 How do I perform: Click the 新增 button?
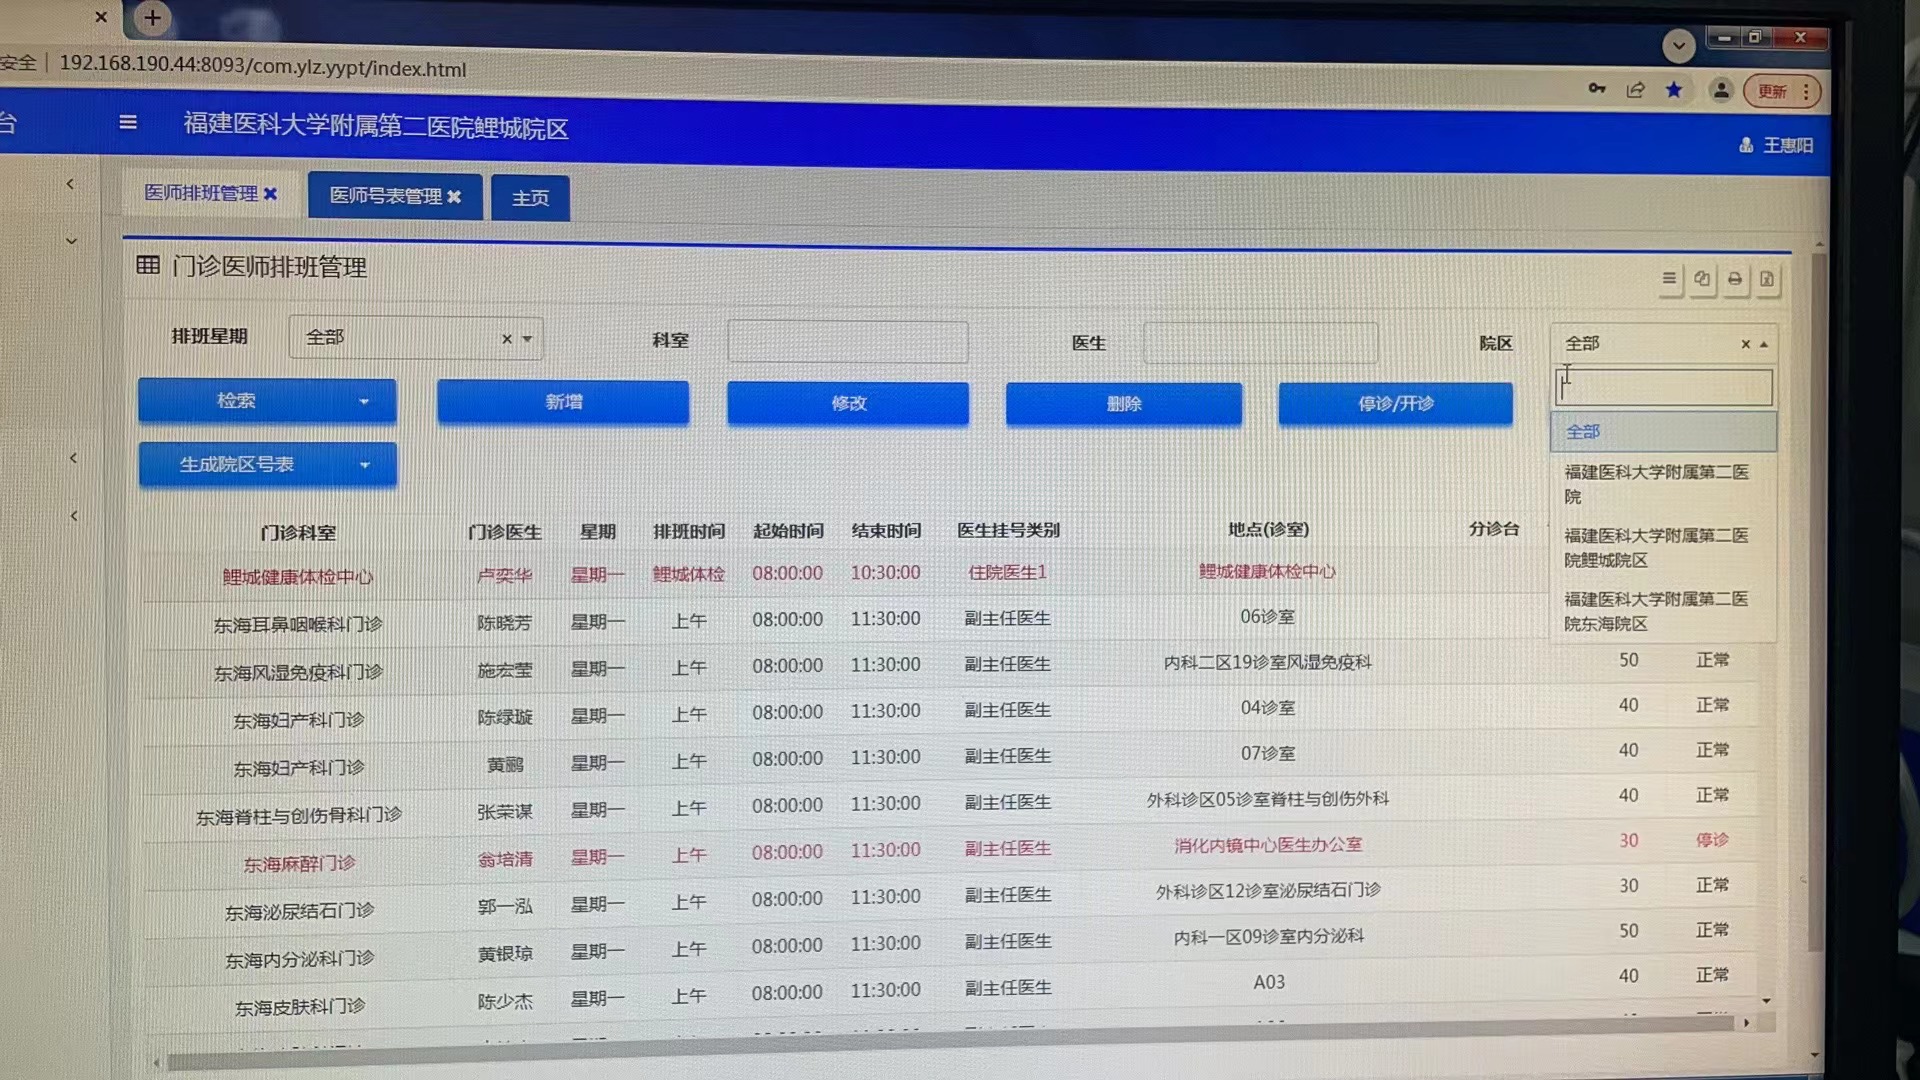tap(563, 402)
